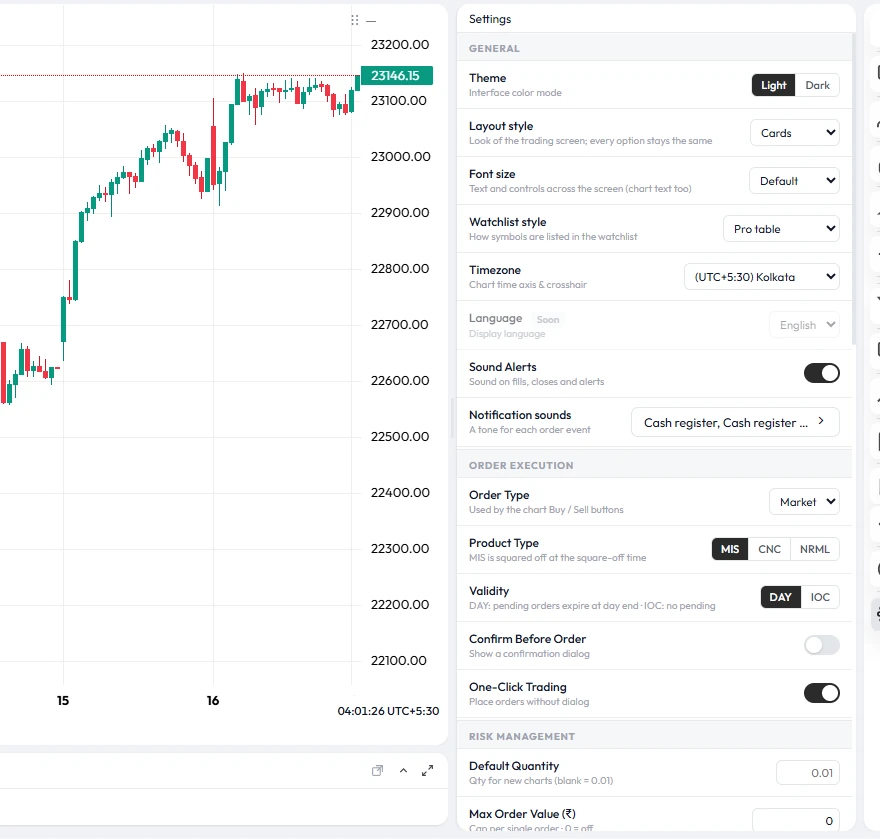The image size is (880, 839).
Task: Click the Settings panel vertical scrollbar
Action: [854, 188]
